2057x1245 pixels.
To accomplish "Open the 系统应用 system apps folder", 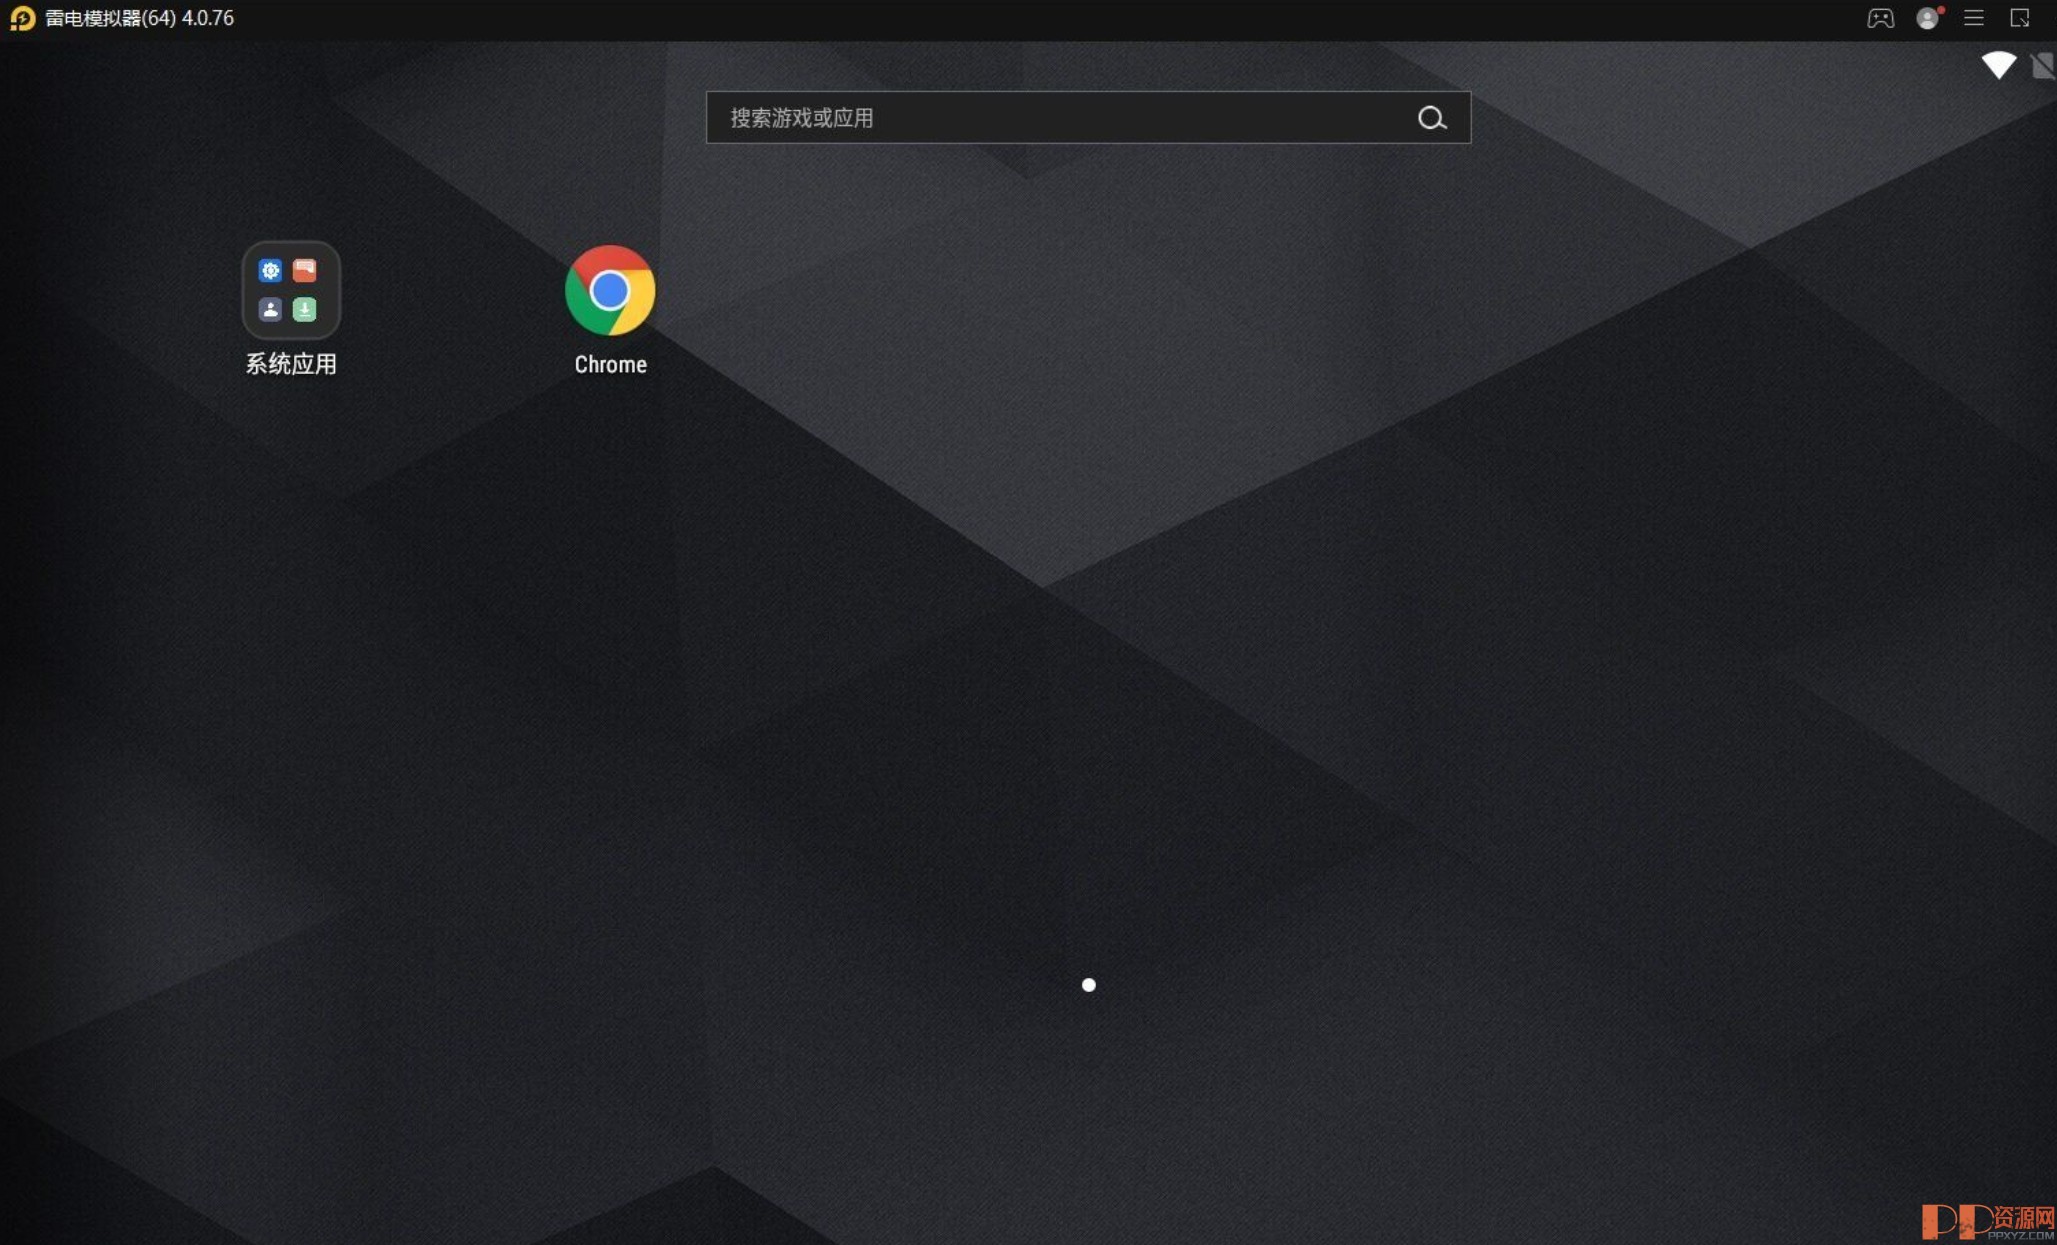I will (x=291, y=290).
